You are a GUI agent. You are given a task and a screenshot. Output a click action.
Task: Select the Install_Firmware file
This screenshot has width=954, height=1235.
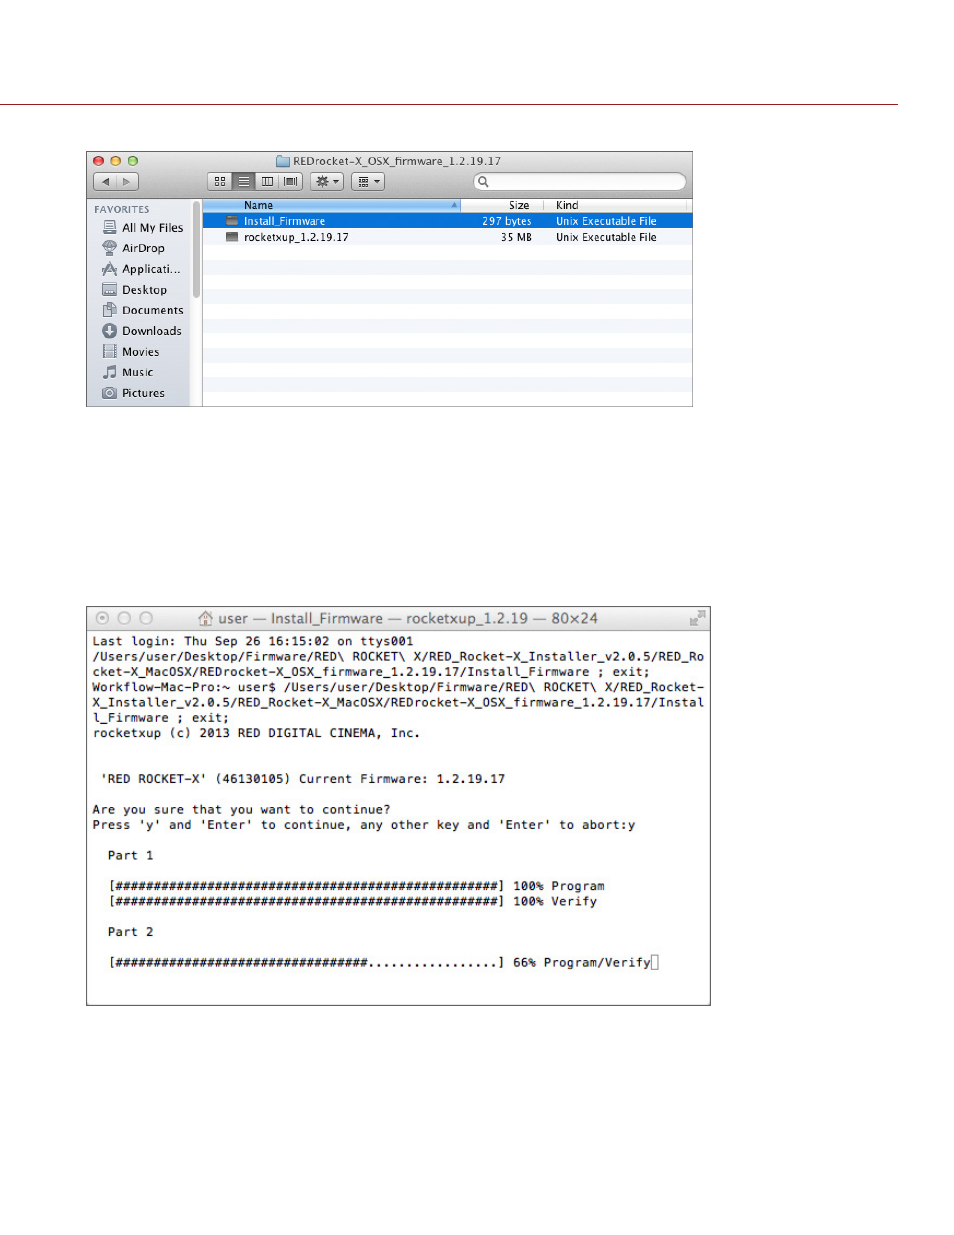click(447, 221)
